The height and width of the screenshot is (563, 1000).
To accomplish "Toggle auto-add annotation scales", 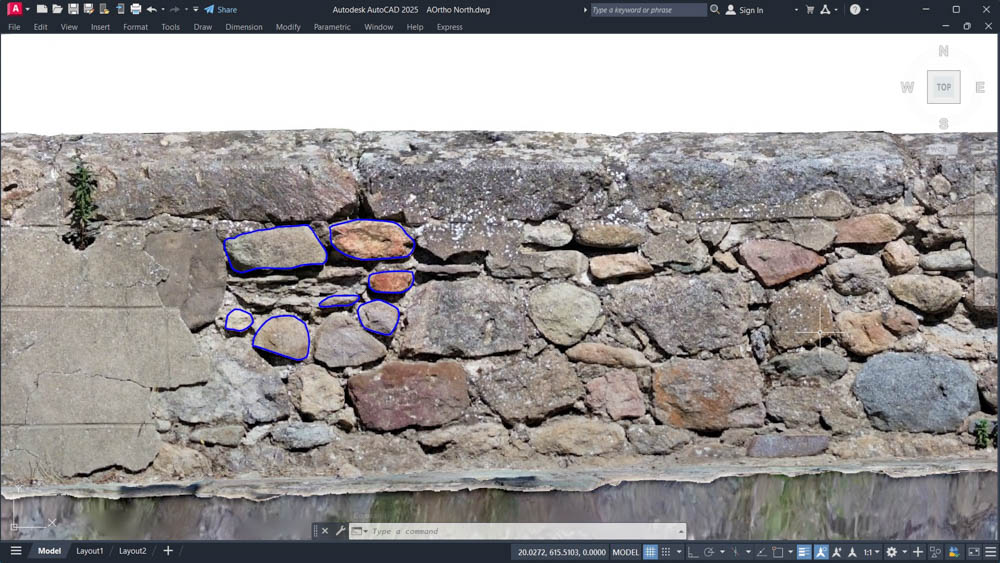I will click(837, 552).
